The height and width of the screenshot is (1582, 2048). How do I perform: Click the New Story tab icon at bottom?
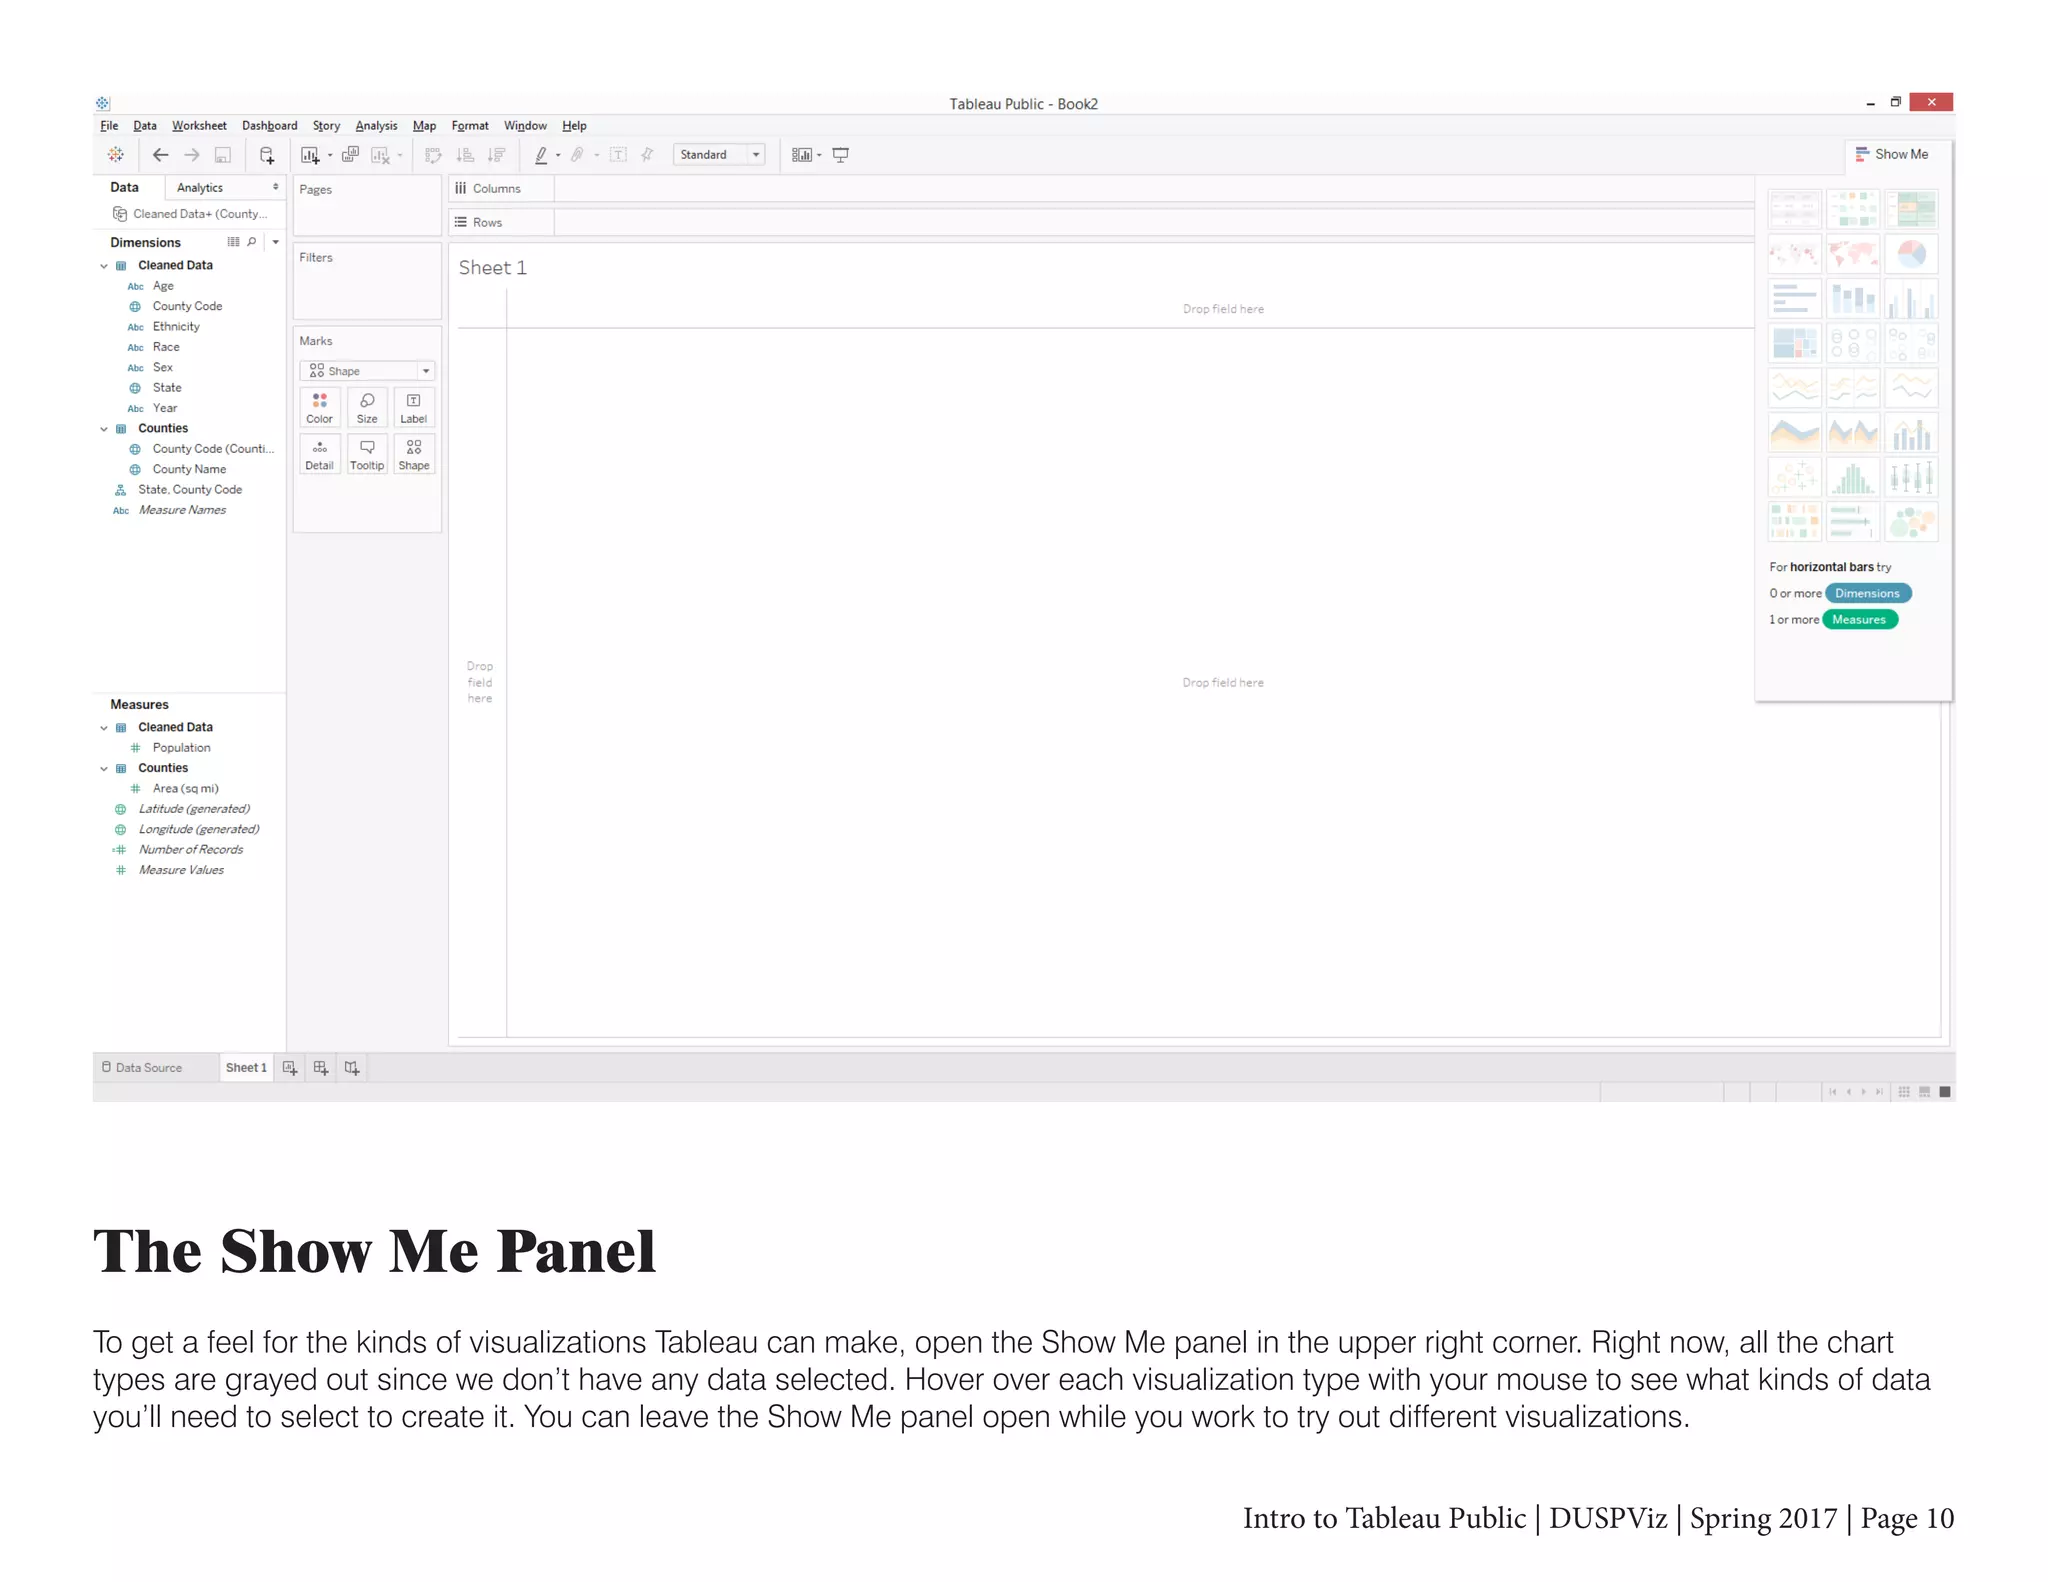click(352, 1068)
